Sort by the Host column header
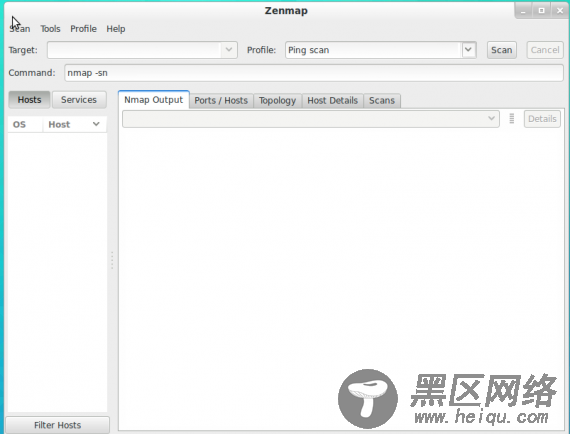This screenshot has height=434, width=570. pyautogui.click(x=75, y=124)
